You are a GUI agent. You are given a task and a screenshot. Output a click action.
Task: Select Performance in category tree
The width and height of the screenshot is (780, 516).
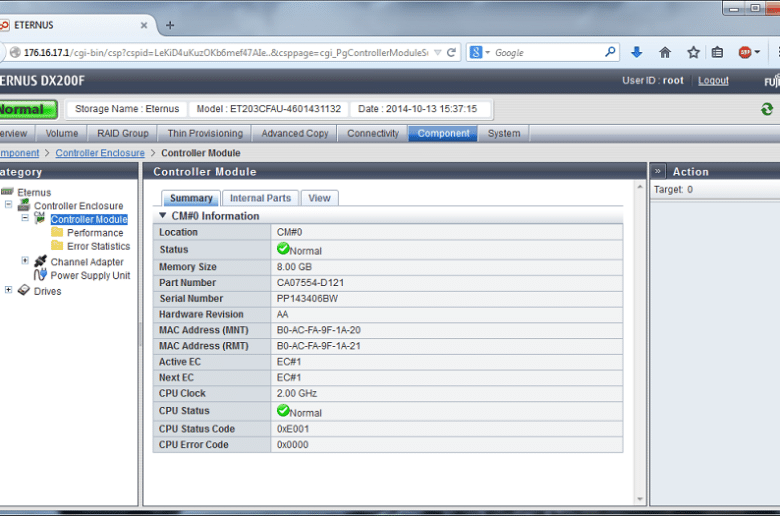tap(95, 232)
